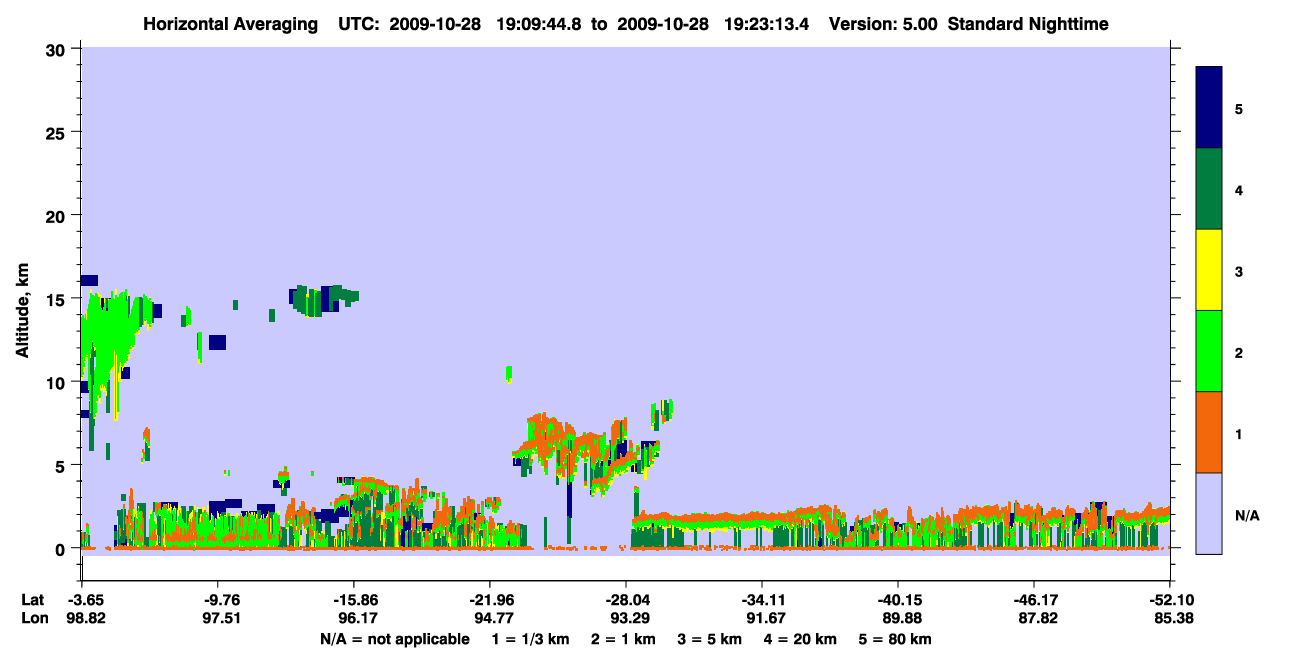Click the colorbar label '3'
This screenshot has height=667, width=1300.
tap(1239, 271)
